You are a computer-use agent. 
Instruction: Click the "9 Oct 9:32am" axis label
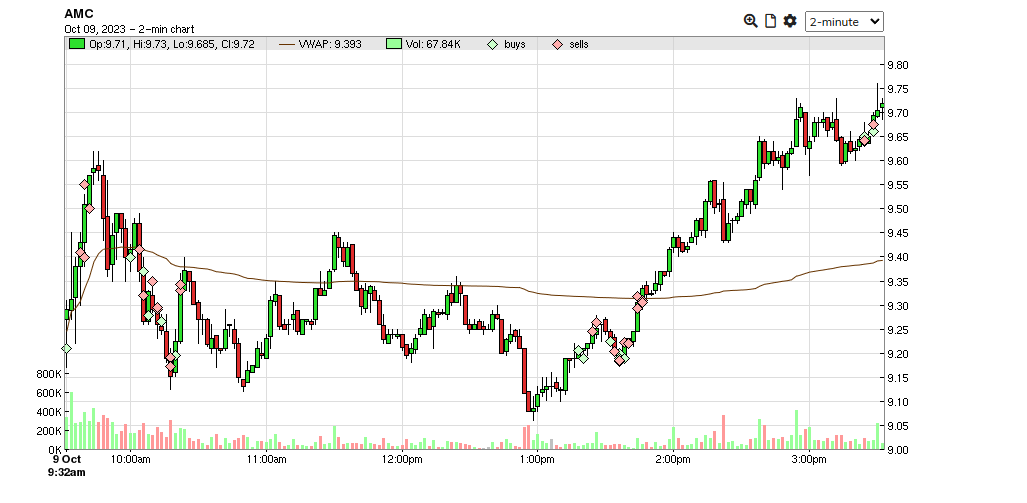(66, 465)
